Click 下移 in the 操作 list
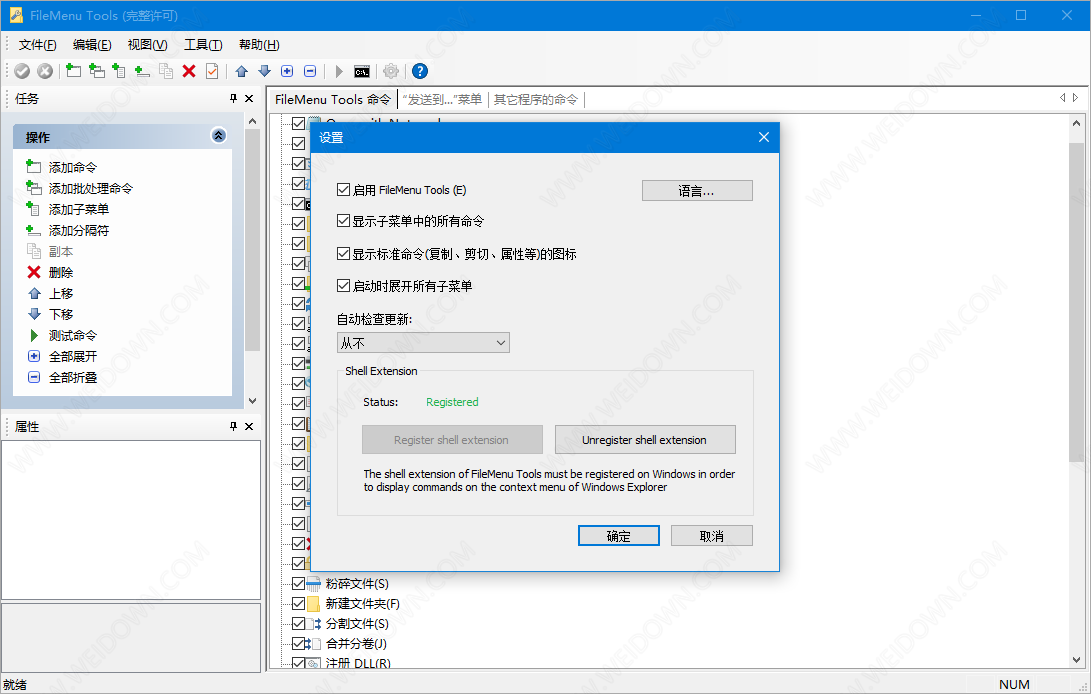Viewport: 1091px width, 694px height. point(61,315)
